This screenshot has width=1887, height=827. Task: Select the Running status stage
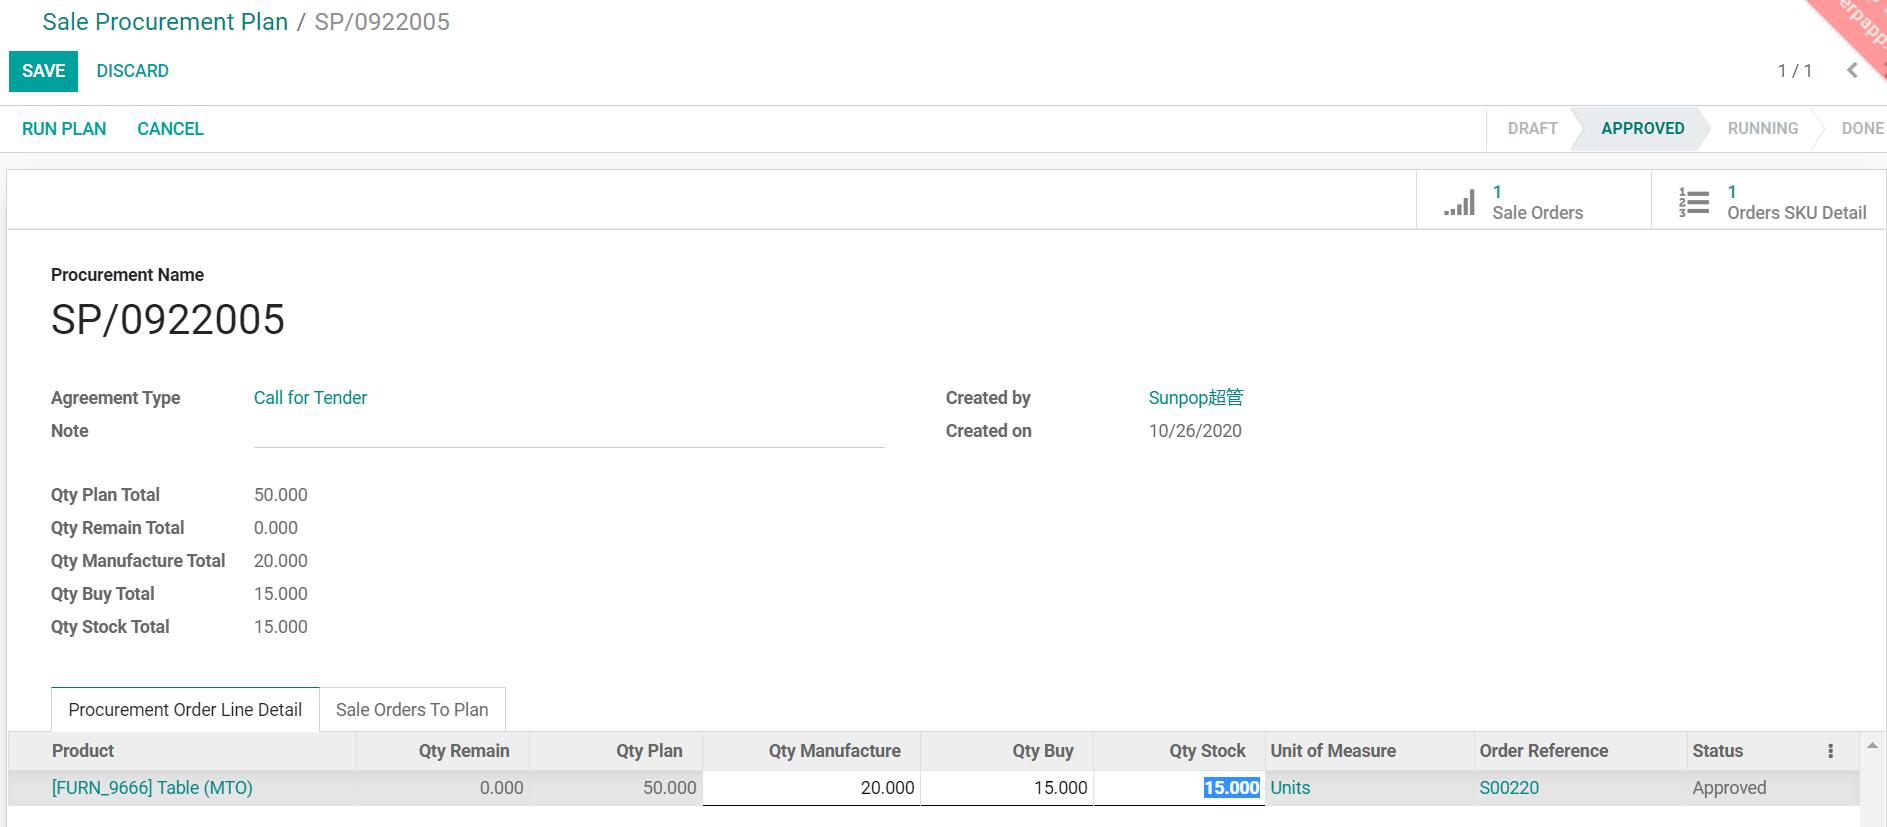pos(1762,128)
